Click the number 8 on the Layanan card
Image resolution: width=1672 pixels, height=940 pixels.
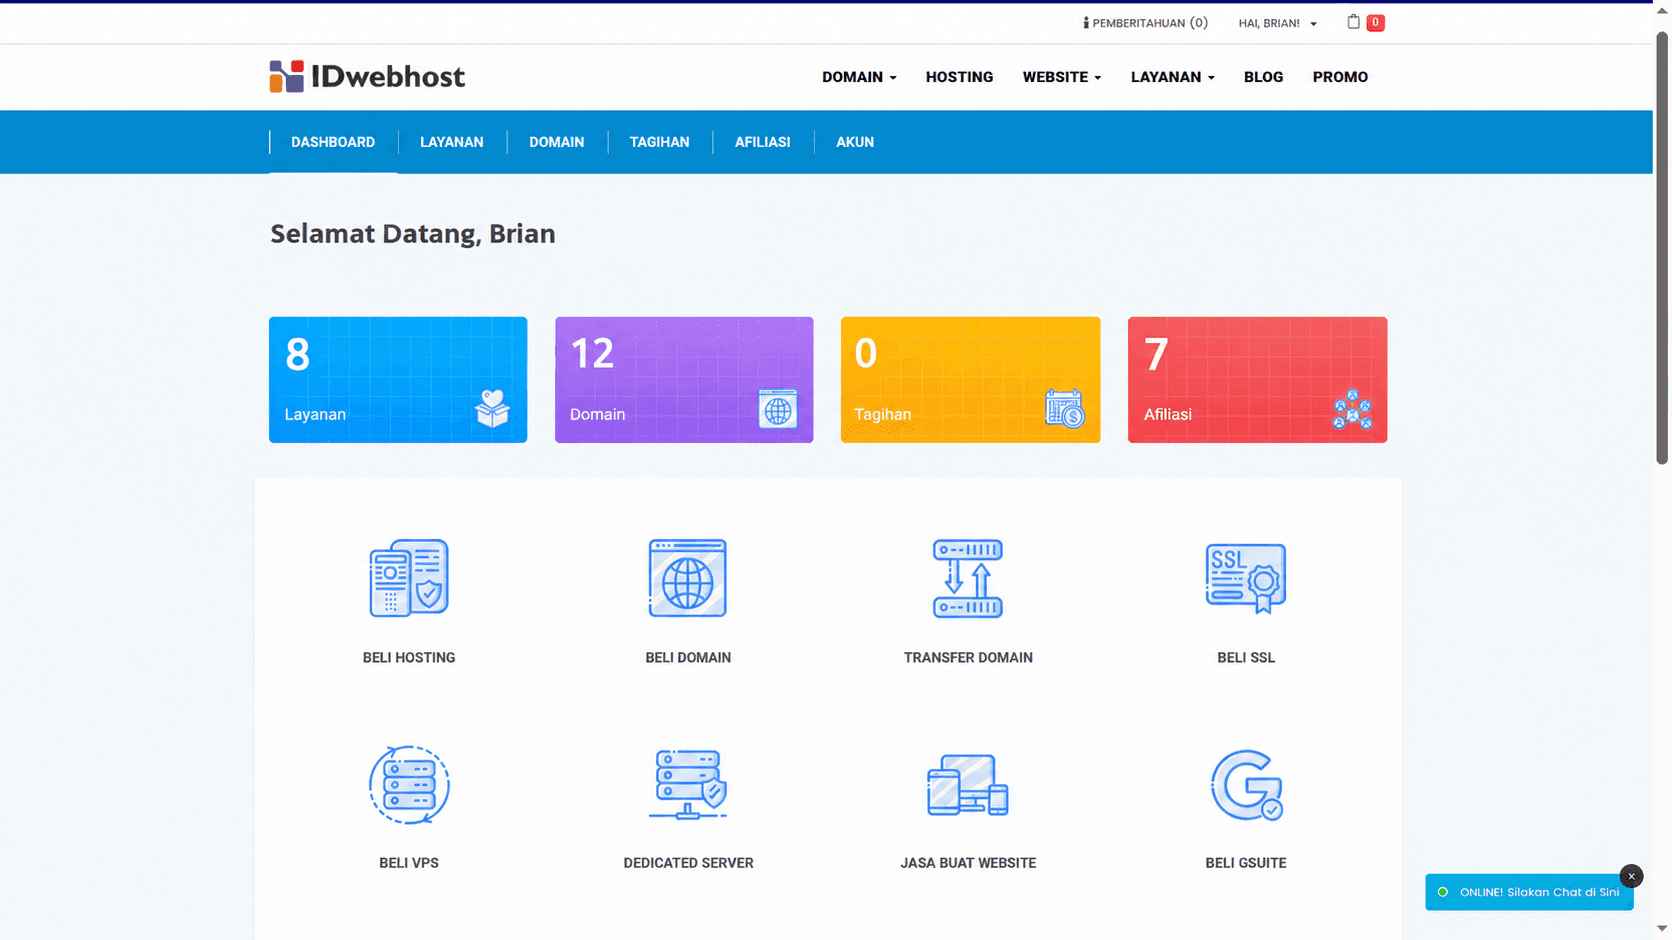[298, 354]
